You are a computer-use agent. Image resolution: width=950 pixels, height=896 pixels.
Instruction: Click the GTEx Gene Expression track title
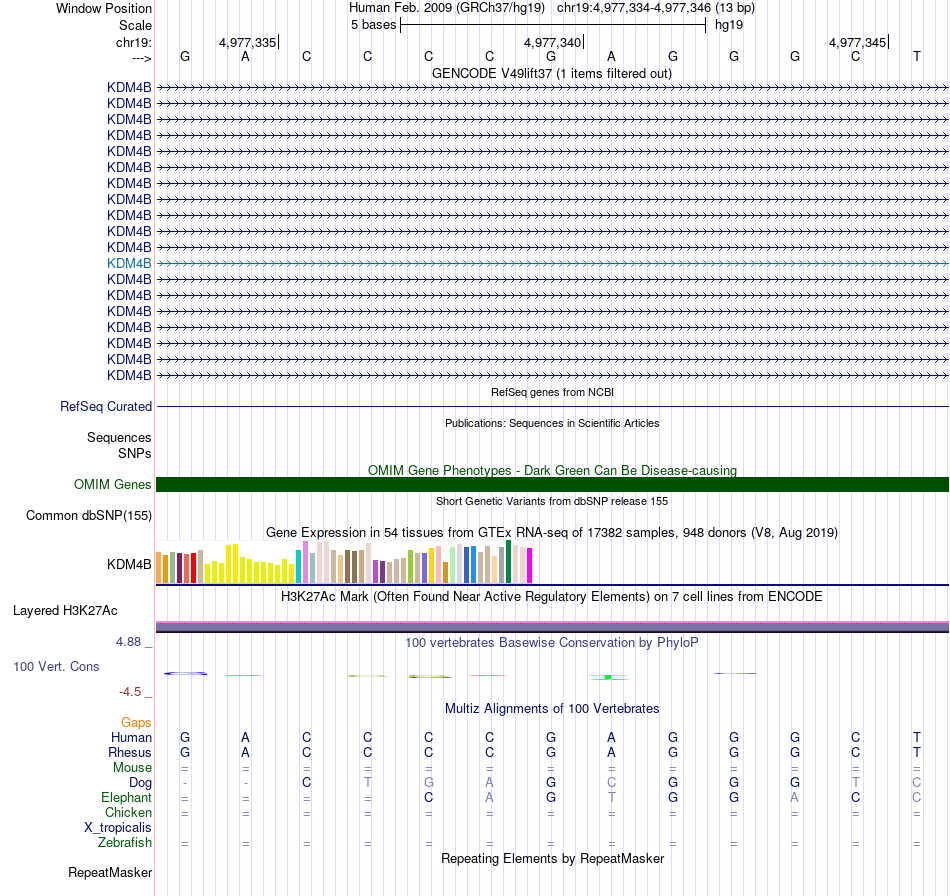[552, 533]
